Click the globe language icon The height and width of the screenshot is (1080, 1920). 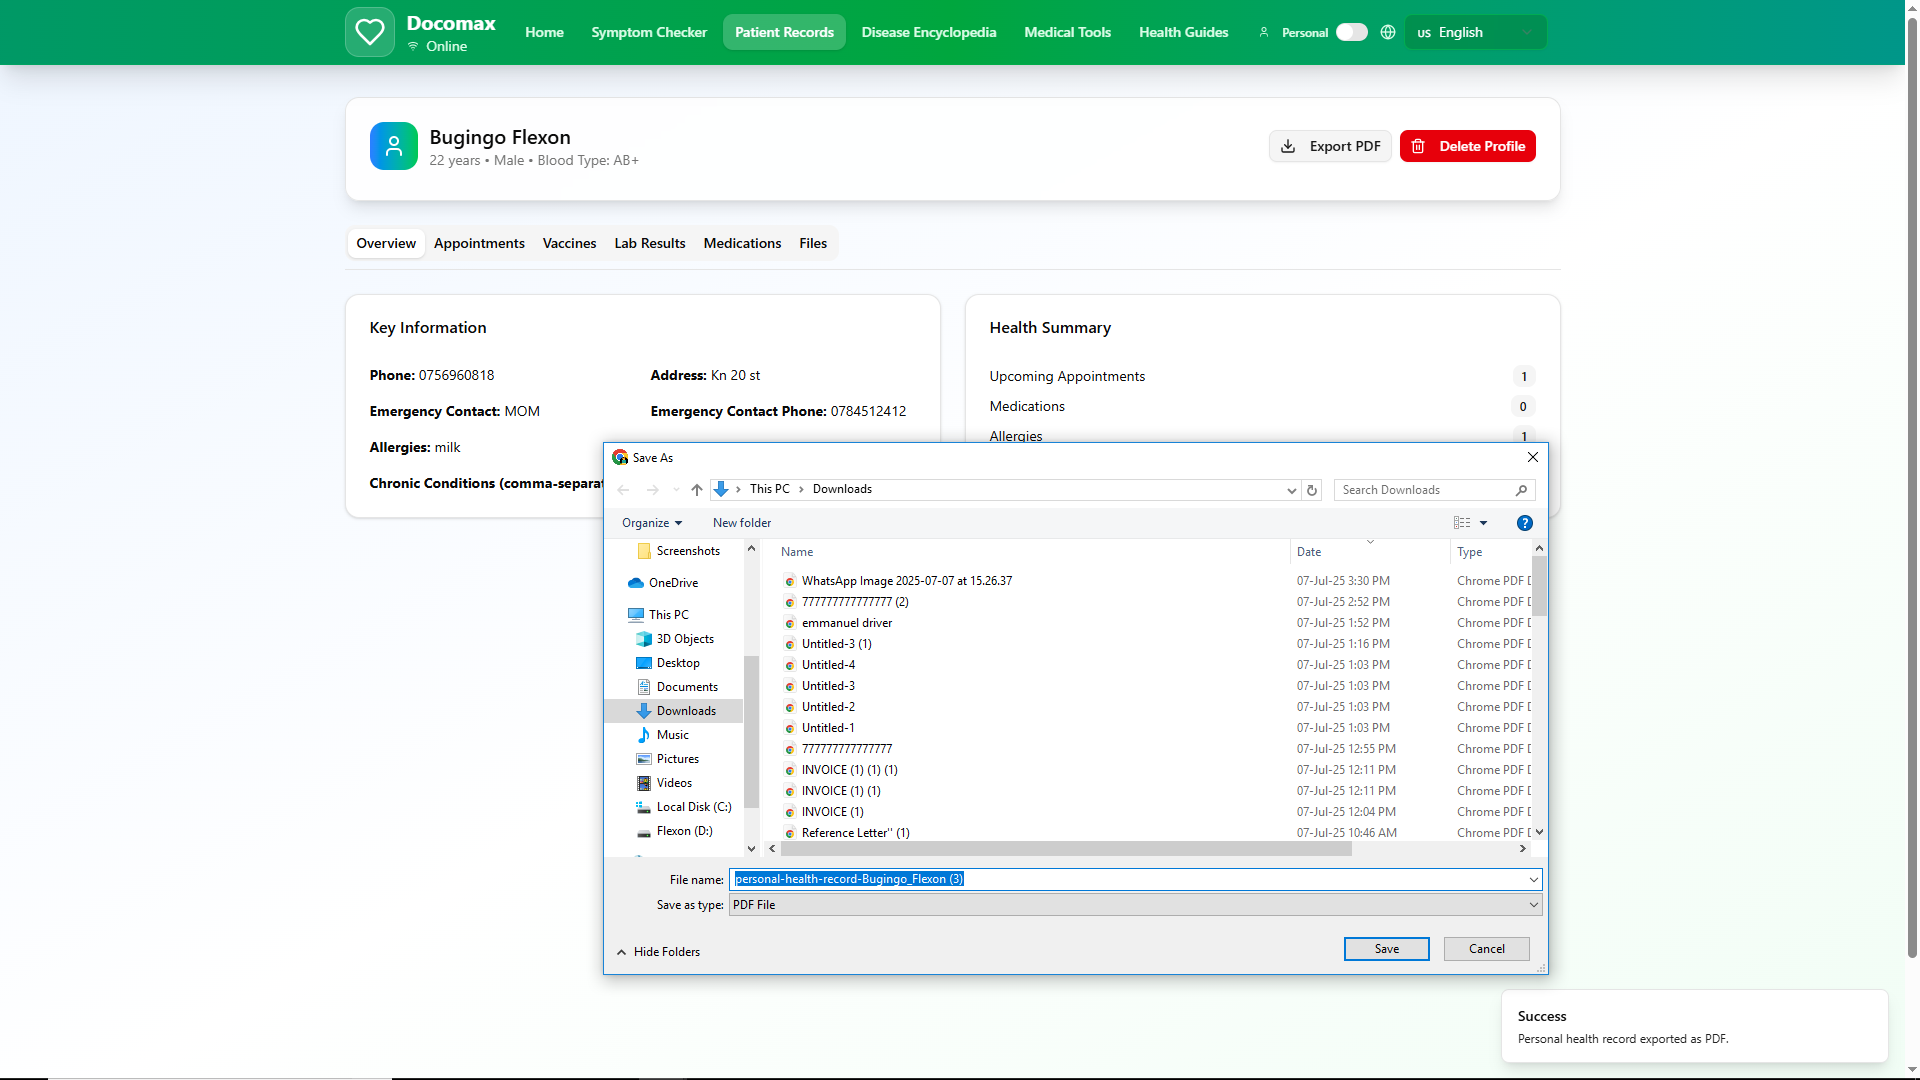(x=1388, y=32)
